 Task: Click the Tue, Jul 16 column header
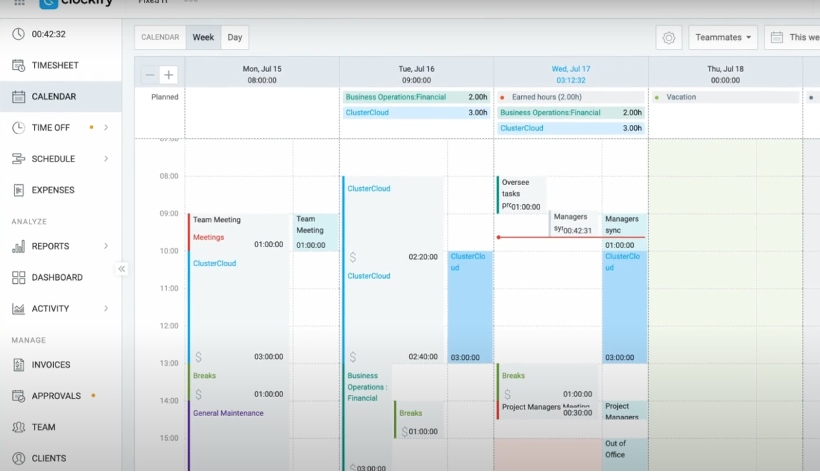(416, 74)
